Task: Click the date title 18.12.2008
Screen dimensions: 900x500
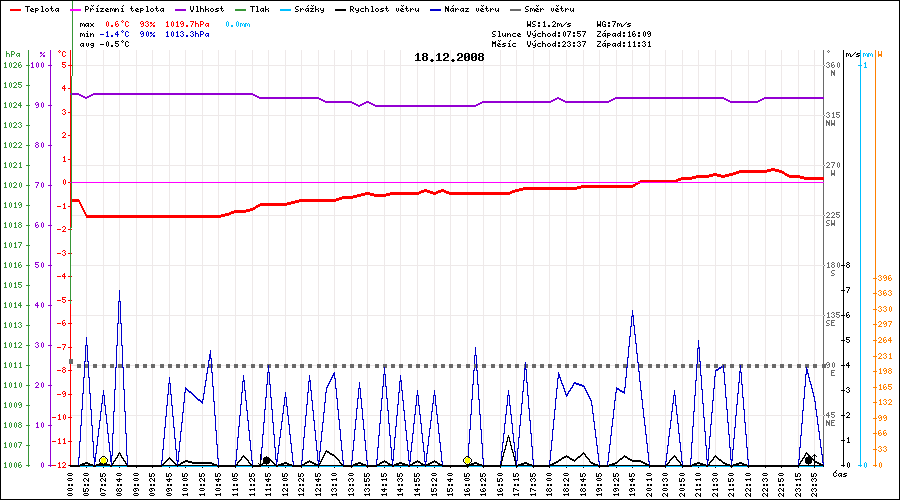Action: pos(449,57)
